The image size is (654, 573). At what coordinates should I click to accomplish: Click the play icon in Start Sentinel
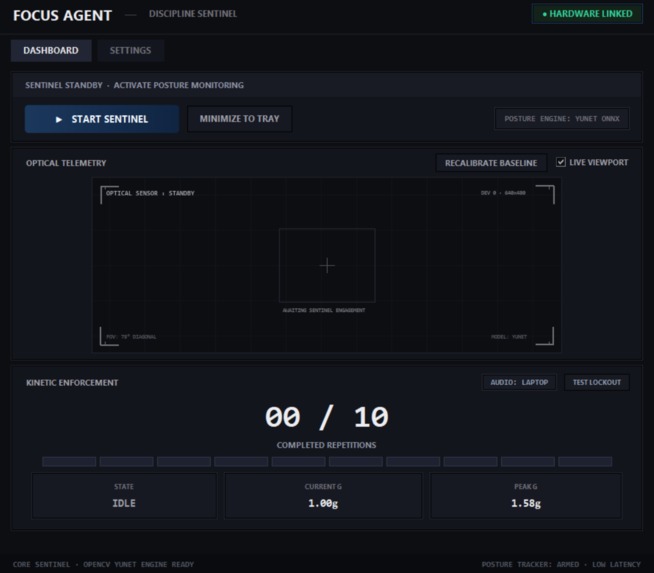tap(59, 119)
